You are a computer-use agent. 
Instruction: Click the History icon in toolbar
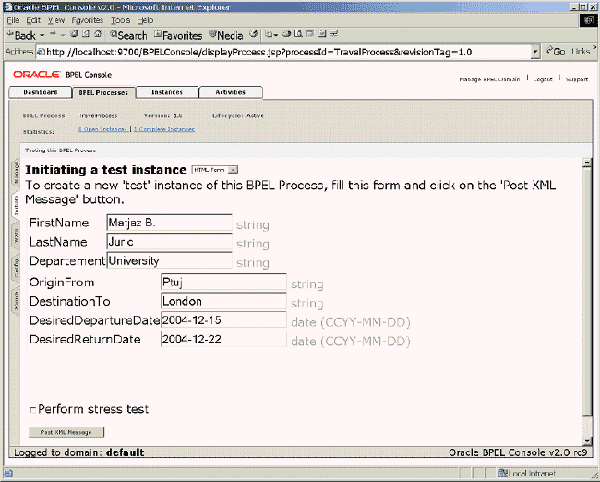[253, 34]
